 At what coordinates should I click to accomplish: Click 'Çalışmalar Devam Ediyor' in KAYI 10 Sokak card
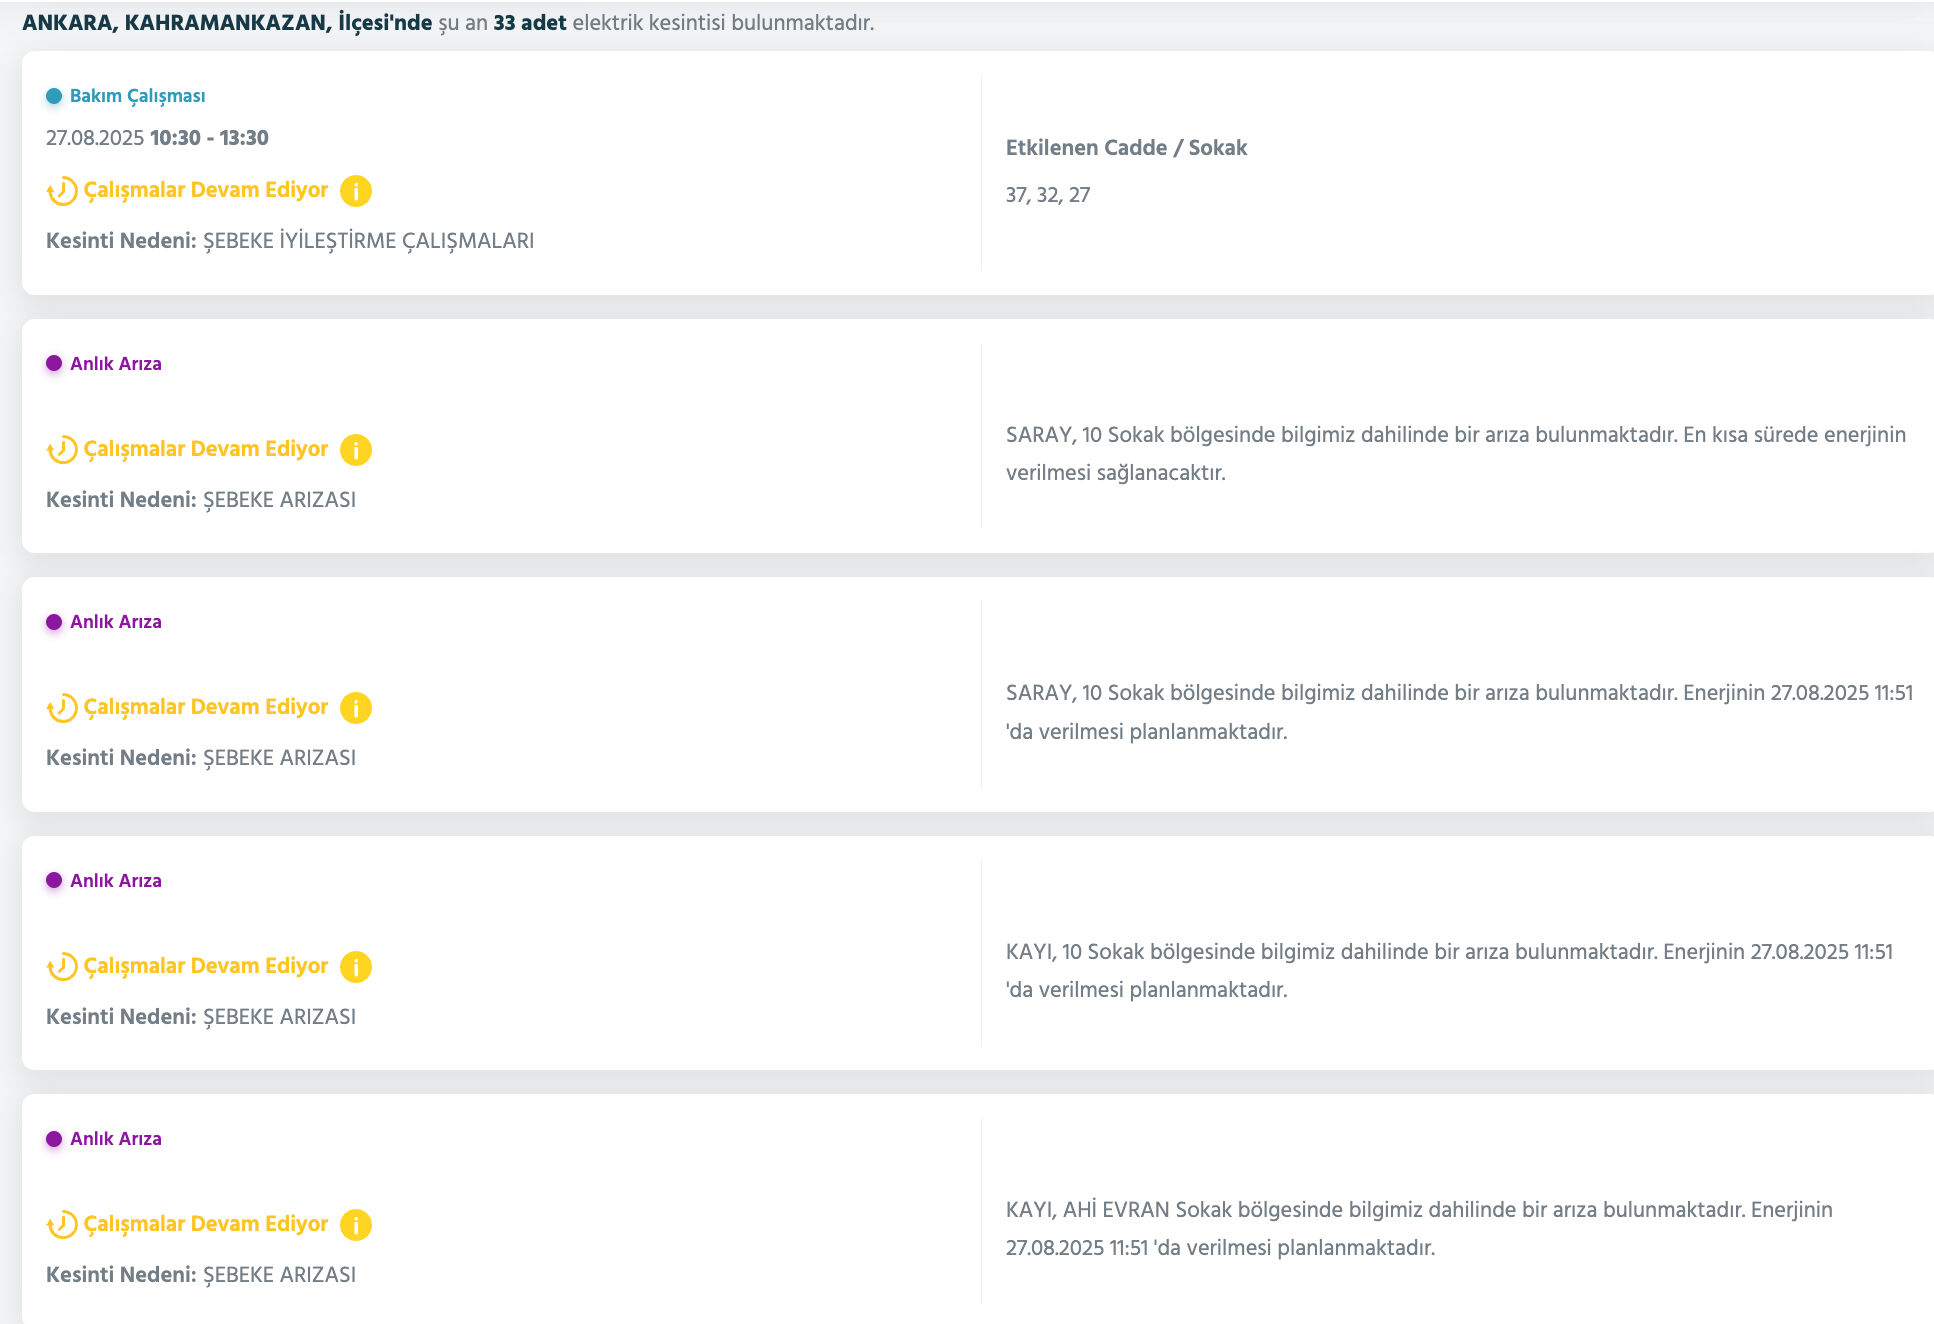tap(205, 966)
